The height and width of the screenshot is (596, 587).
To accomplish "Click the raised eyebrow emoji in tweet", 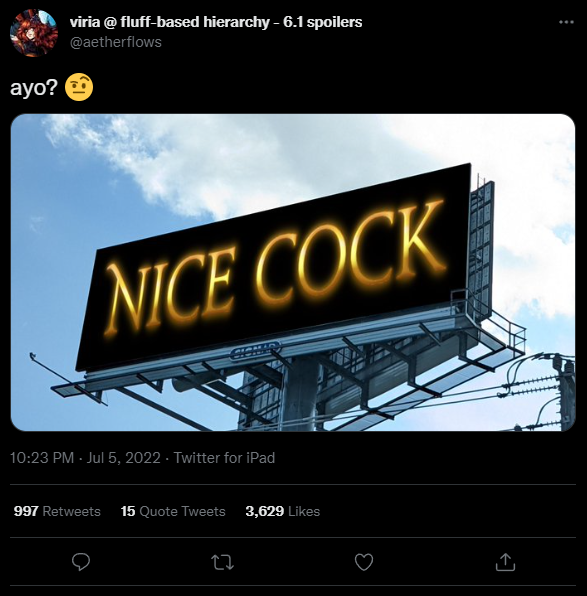I will click(79, 87).
